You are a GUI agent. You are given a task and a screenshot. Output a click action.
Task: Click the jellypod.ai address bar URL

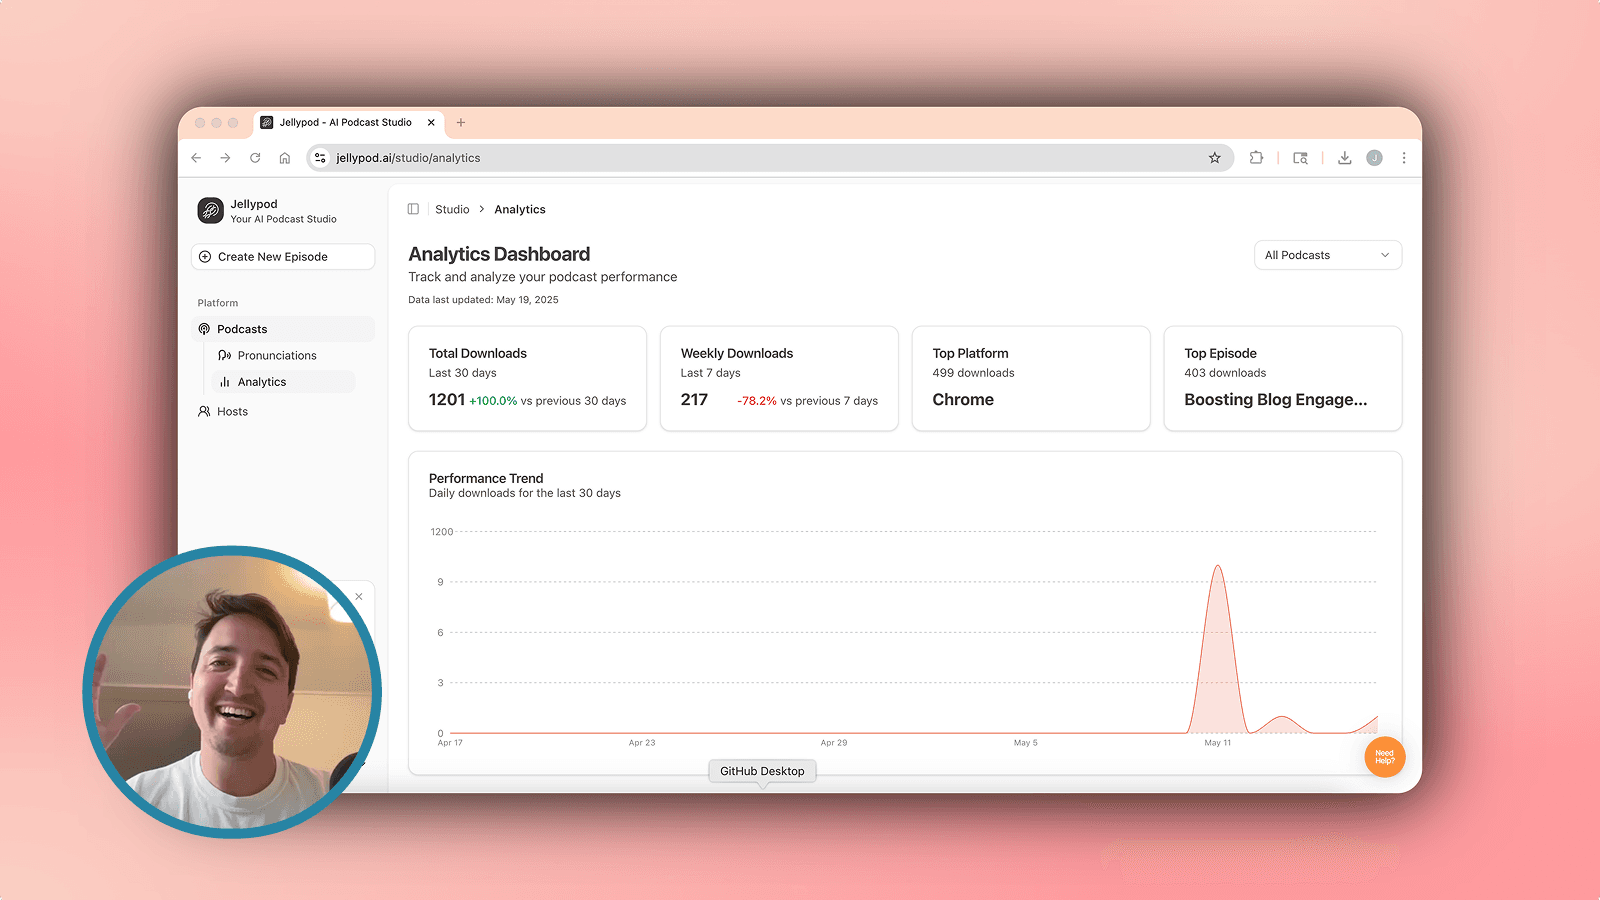(408, 158)
